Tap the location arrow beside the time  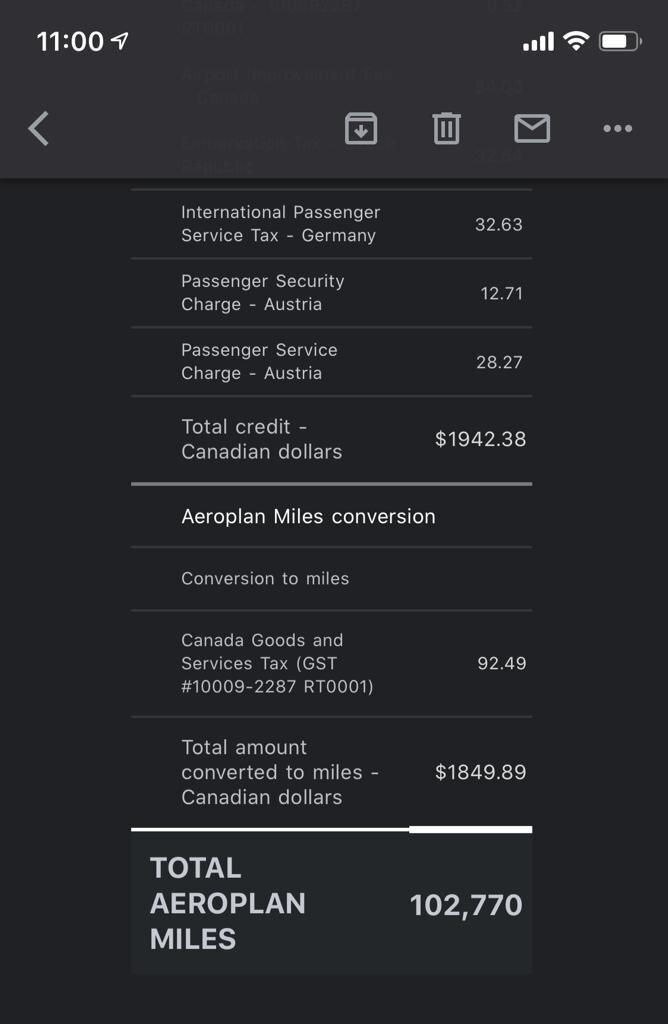point(120,41)
